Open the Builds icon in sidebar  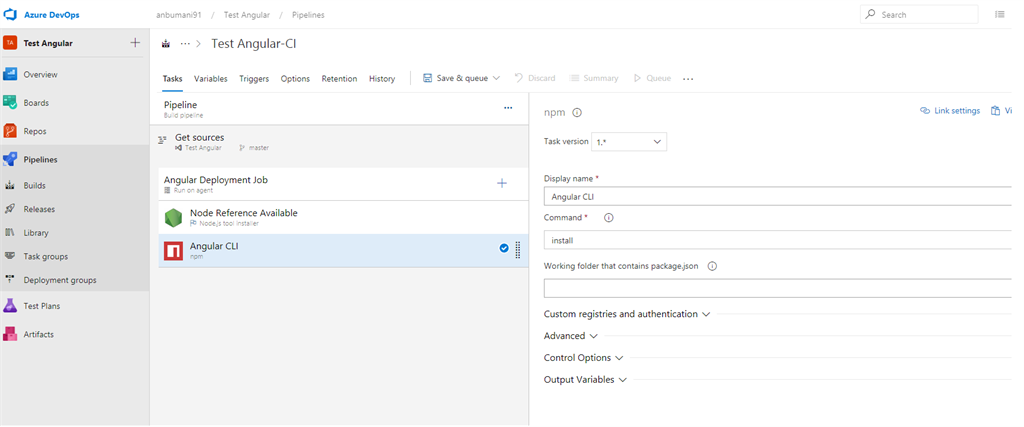(10, 185)
